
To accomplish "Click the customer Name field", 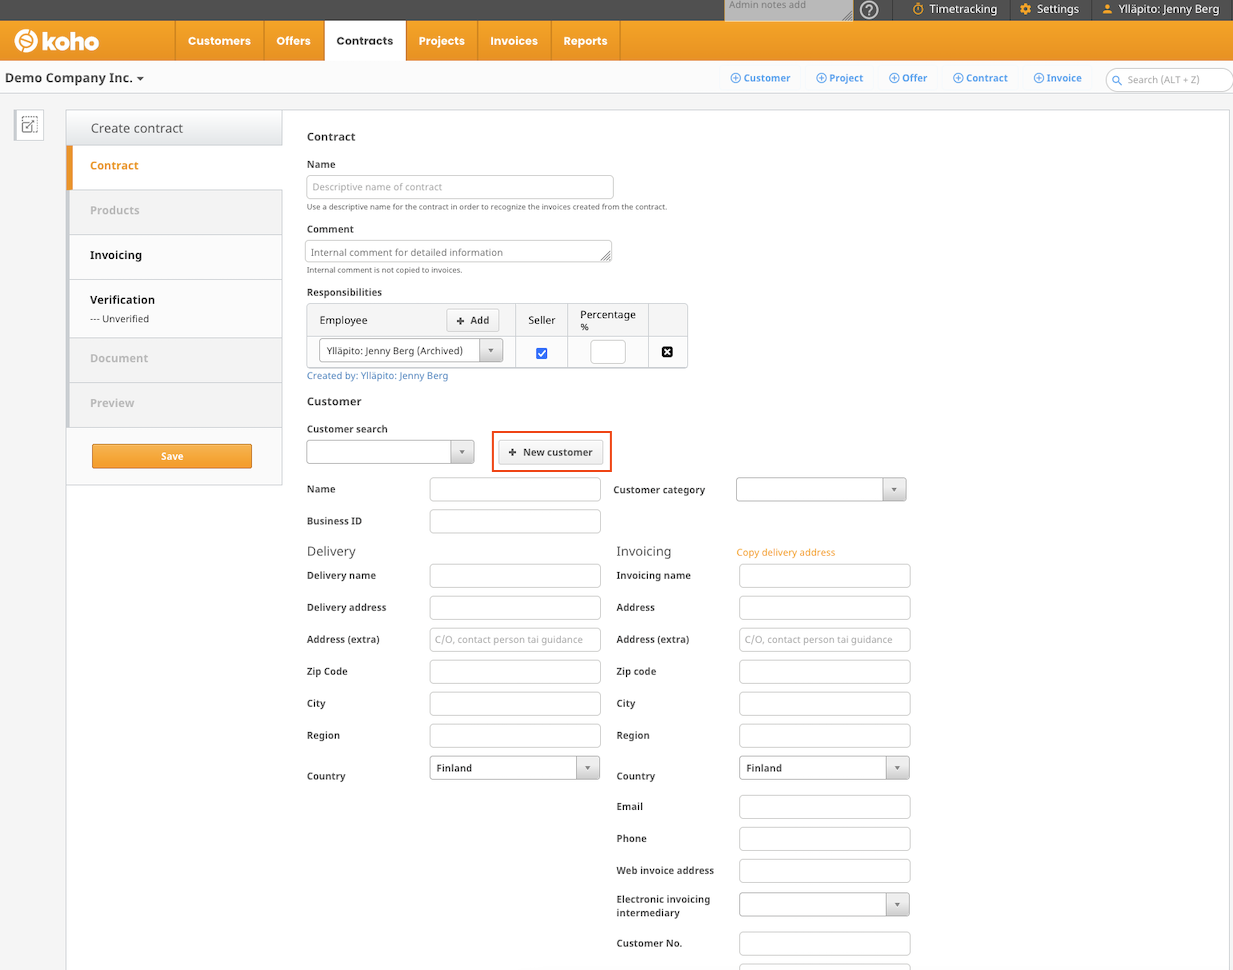I will 515,489.
